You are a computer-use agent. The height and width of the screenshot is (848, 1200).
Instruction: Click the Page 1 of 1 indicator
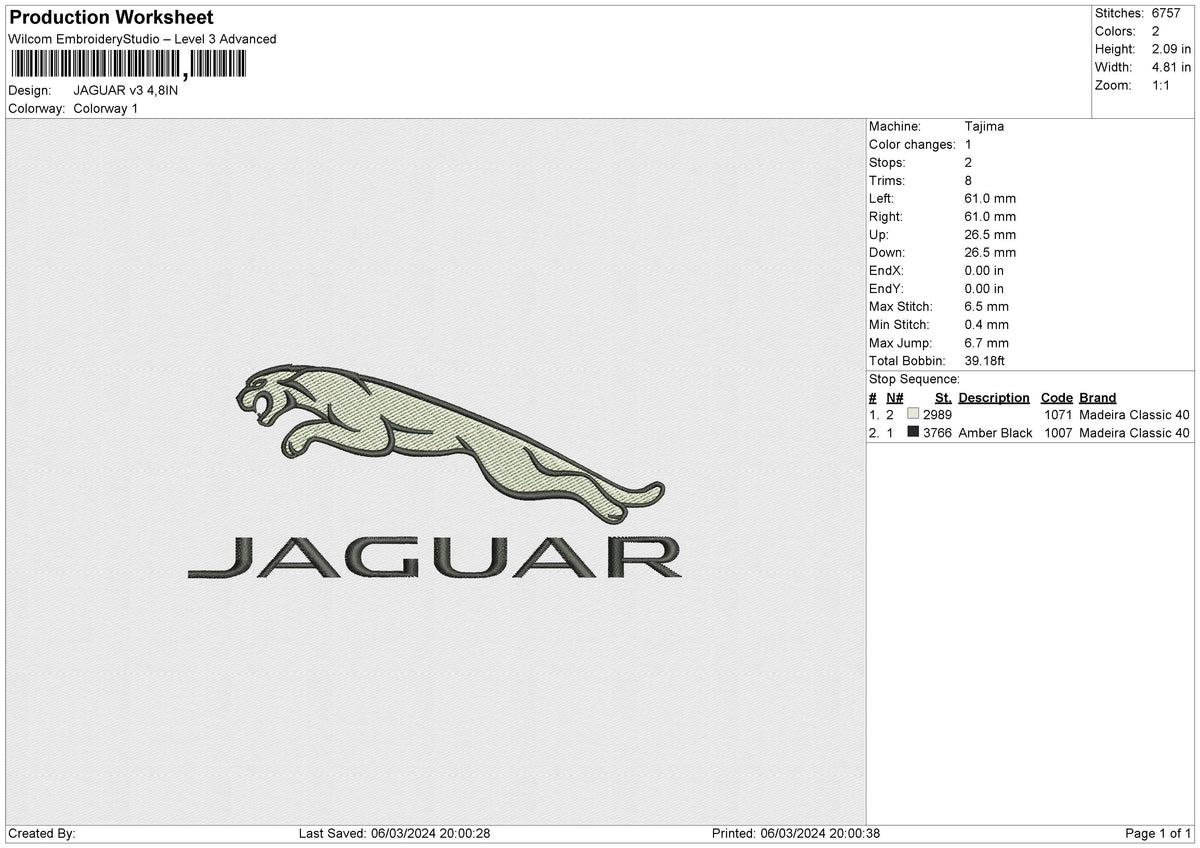(x=1158, y=834)
